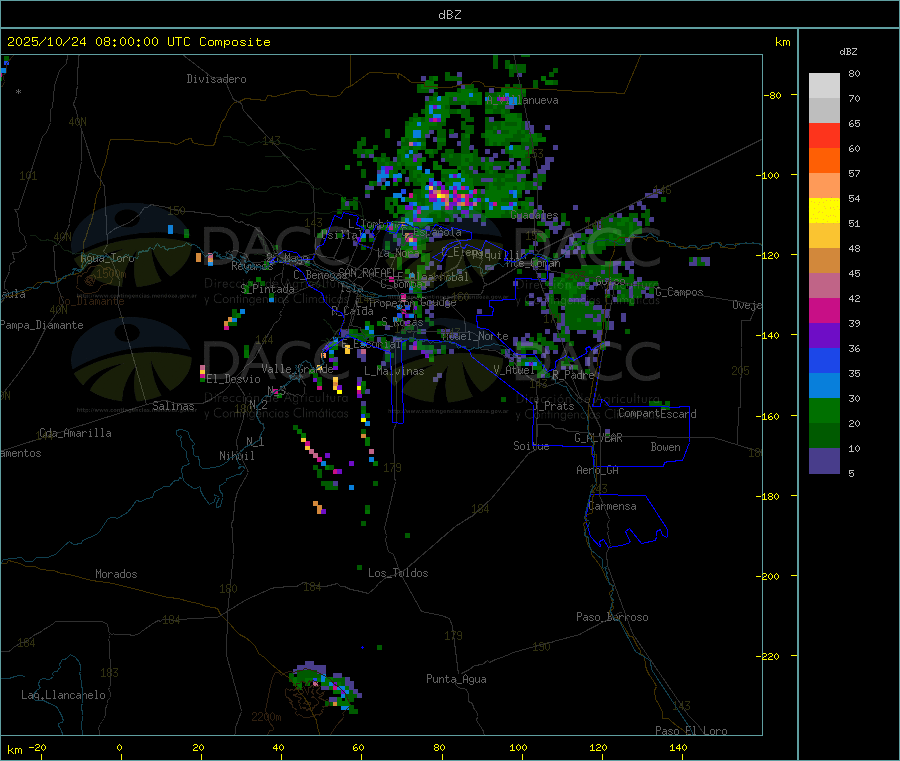The image size is (900, 761).
Task: Click the '-180' km tick on right axis
Action: (x=767, y=496)
